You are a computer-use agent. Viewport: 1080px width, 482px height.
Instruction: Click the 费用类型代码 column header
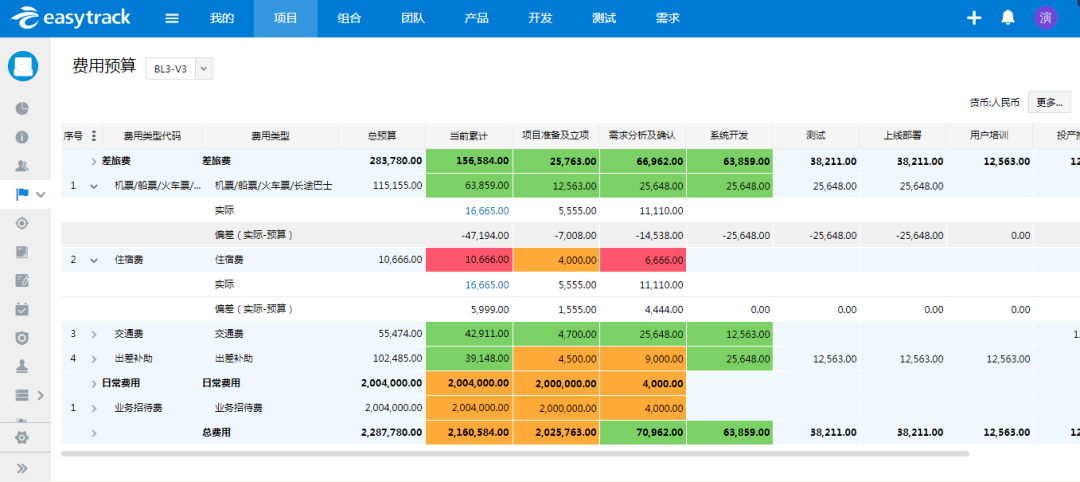pyautogui.click(x=152, y=136)
